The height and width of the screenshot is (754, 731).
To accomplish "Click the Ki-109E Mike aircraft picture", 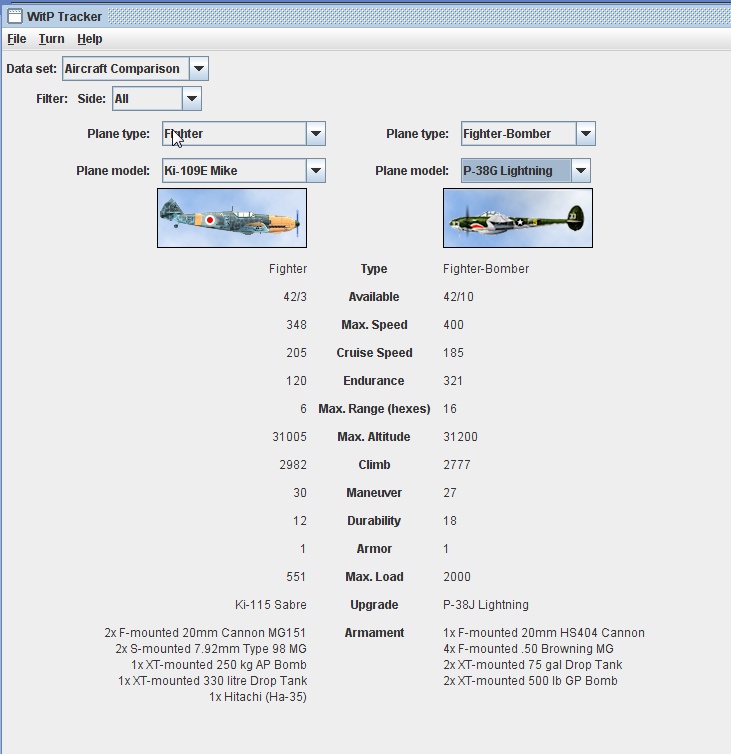I will point(232,218).
